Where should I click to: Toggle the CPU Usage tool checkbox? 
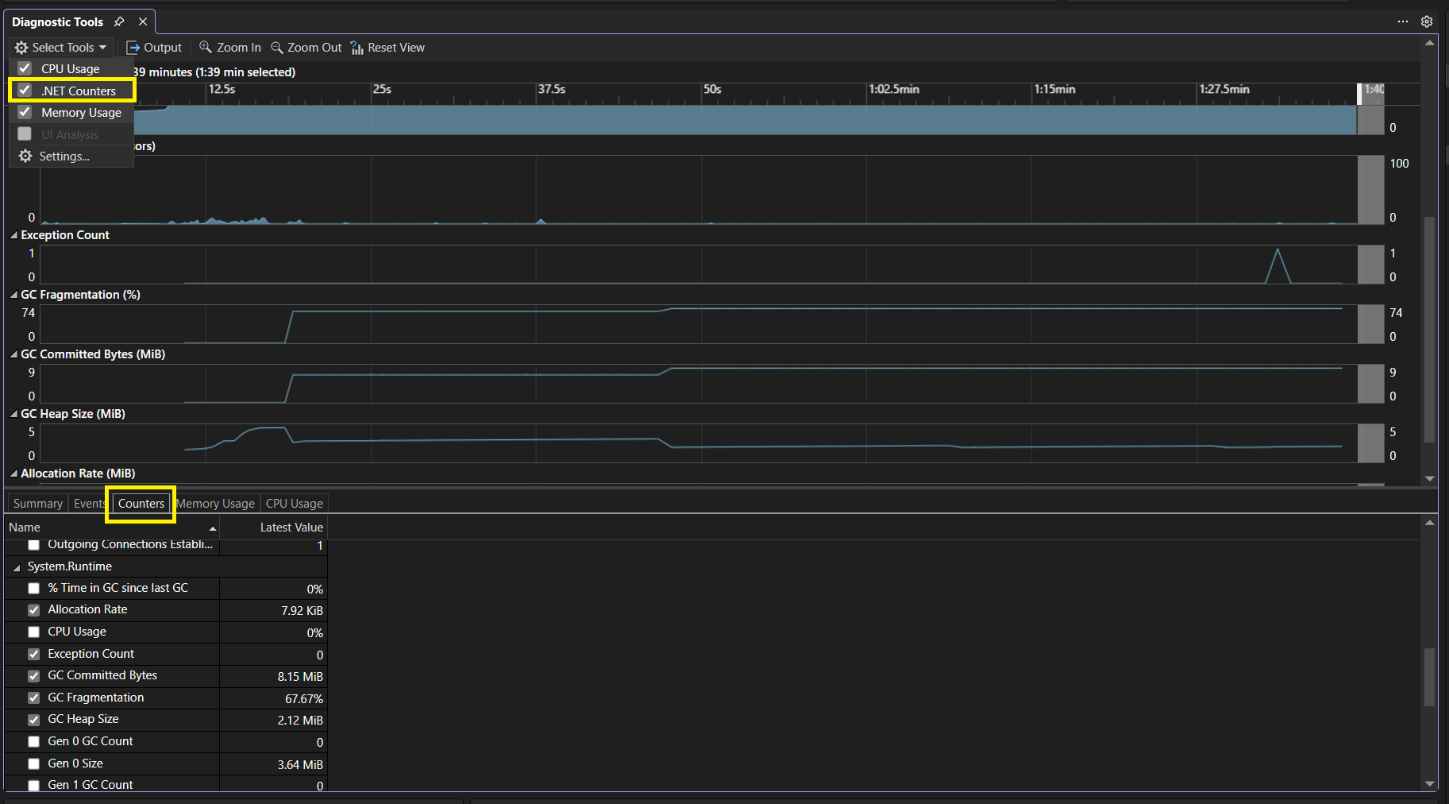[25, 69]
